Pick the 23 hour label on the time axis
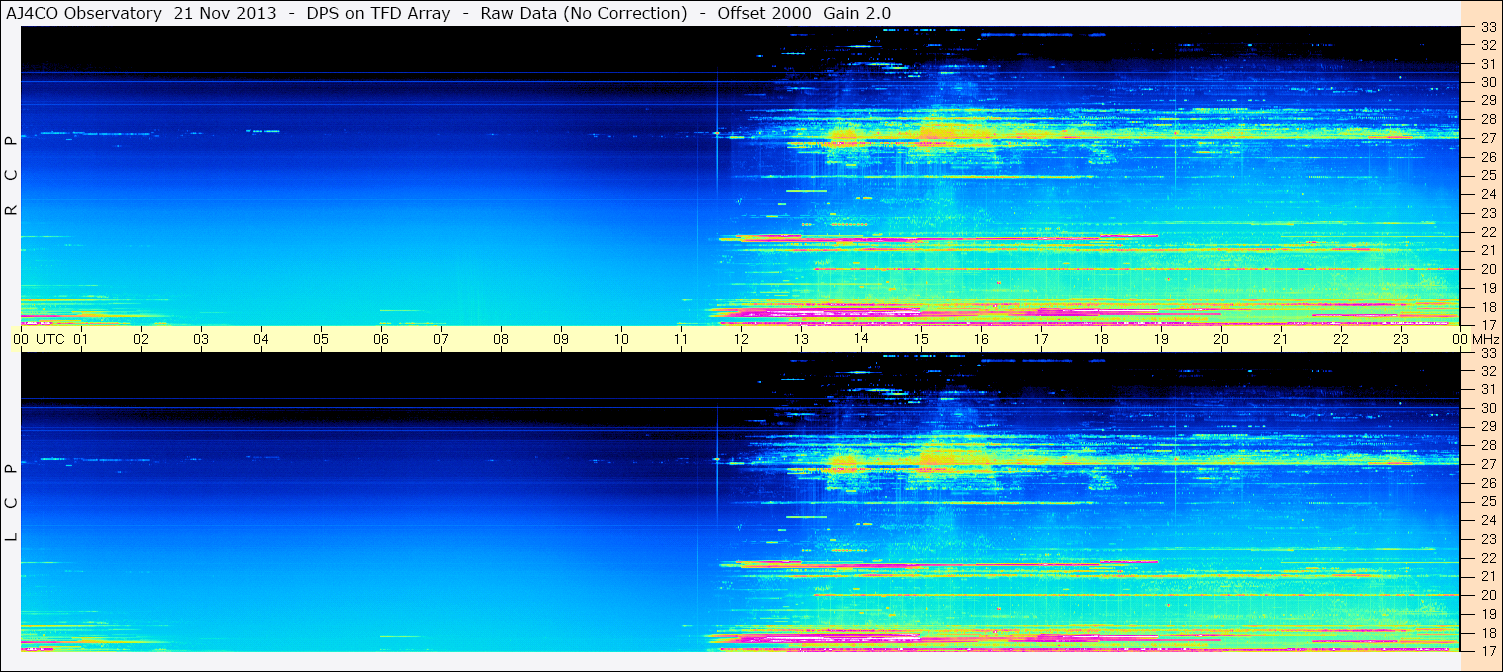 (x=1401, y=339)
